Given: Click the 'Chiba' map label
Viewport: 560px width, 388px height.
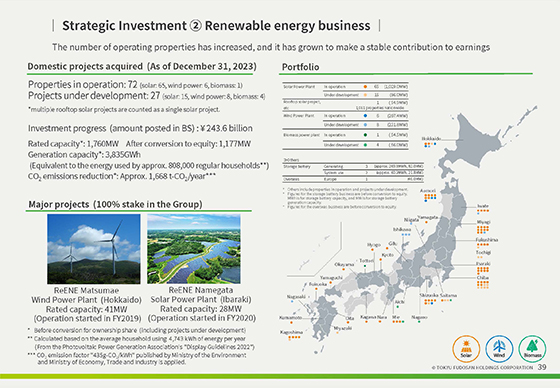Looking at the screenshot, I should pos(482,278).
